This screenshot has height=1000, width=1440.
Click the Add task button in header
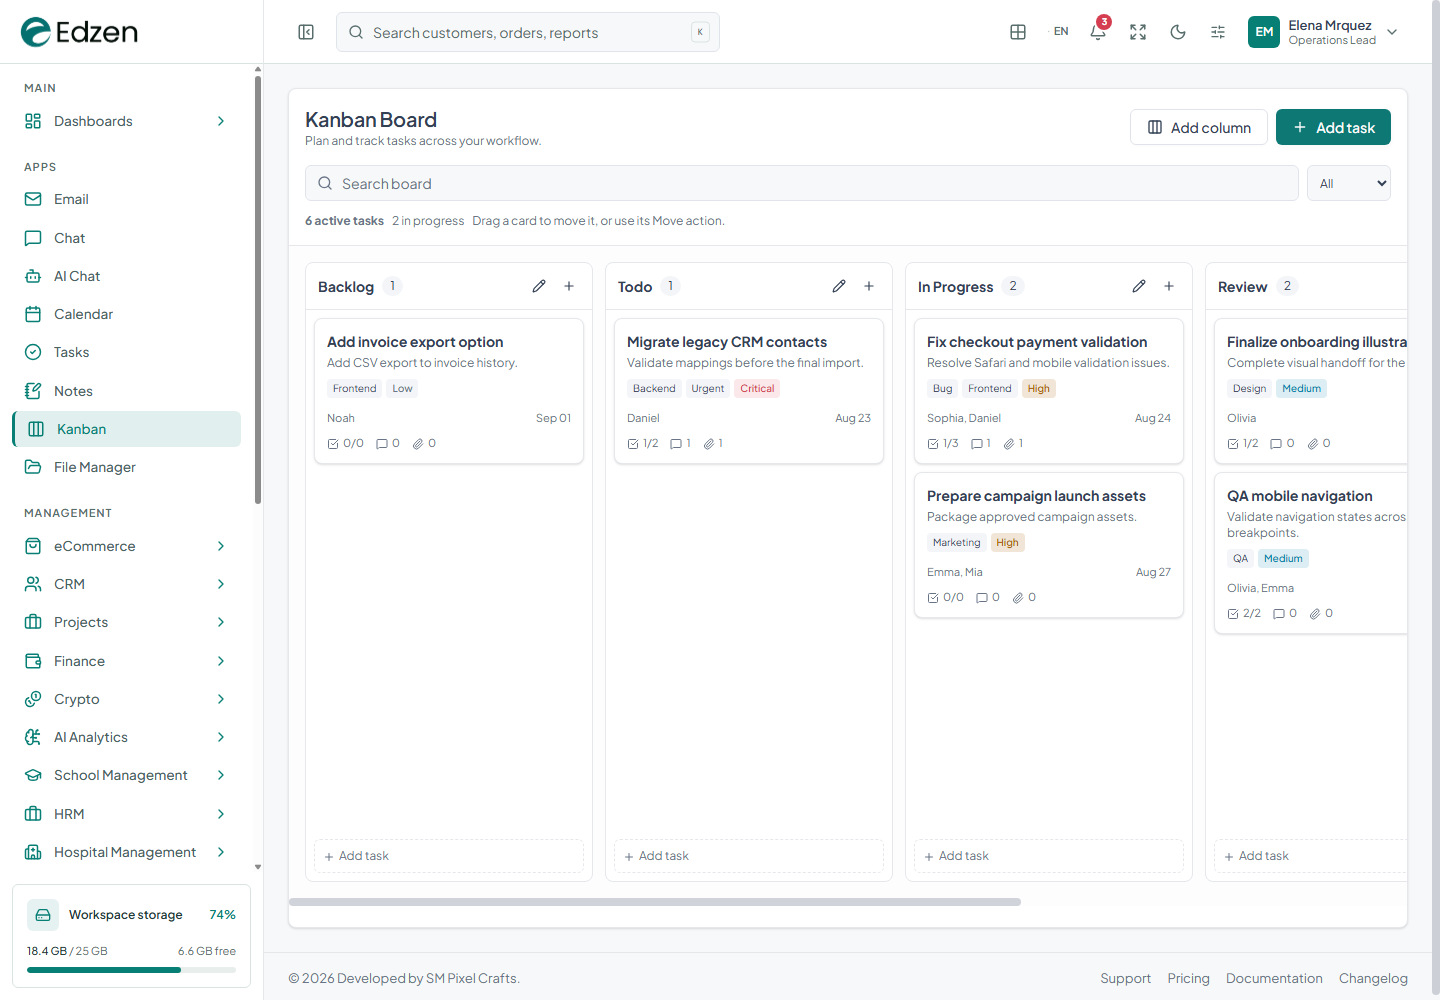tap(1333, 127)
